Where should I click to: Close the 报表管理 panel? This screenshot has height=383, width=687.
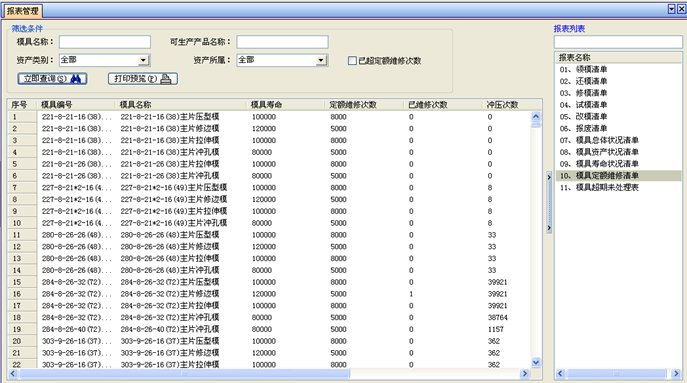click(681, 9)
